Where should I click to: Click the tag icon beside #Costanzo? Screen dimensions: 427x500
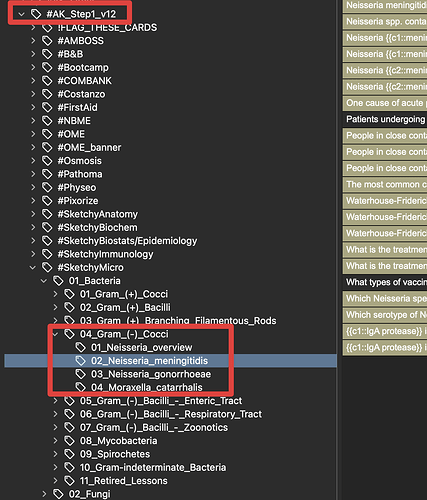pyautogui.click(x=47, y=94)
